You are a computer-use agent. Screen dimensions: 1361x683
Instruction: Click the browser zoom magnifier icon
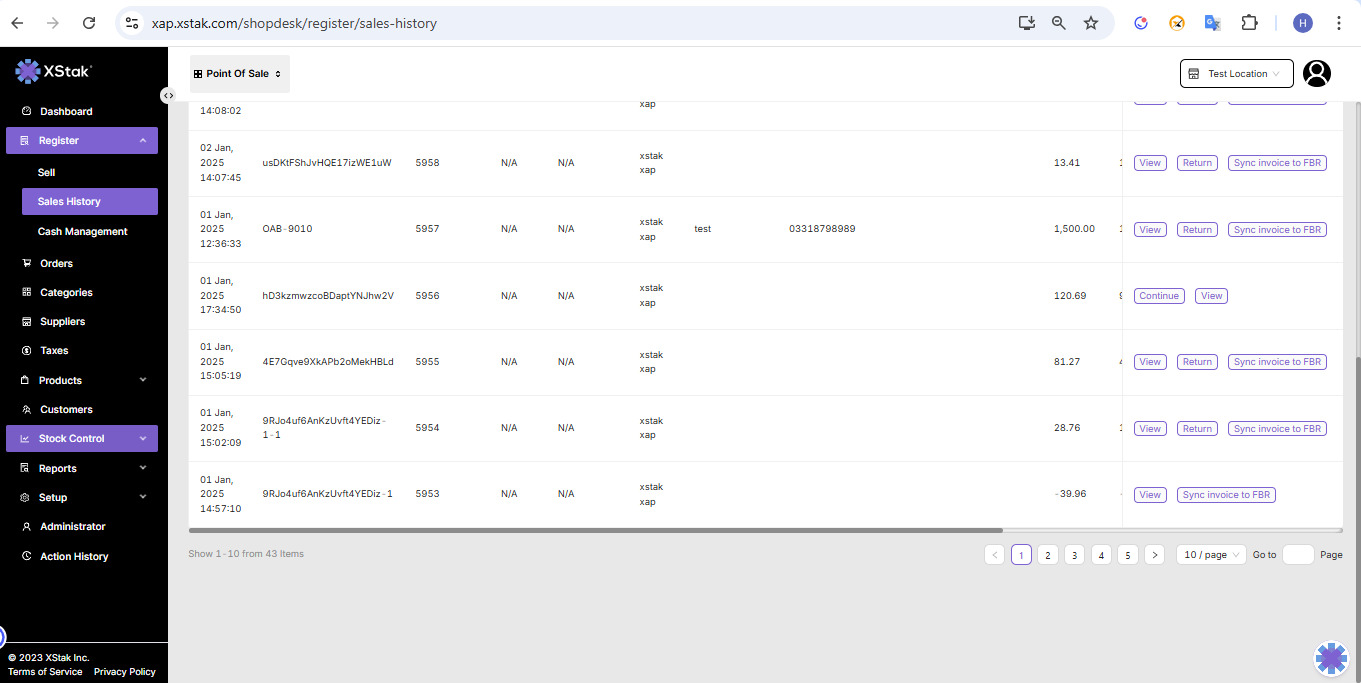point(1058,23)
